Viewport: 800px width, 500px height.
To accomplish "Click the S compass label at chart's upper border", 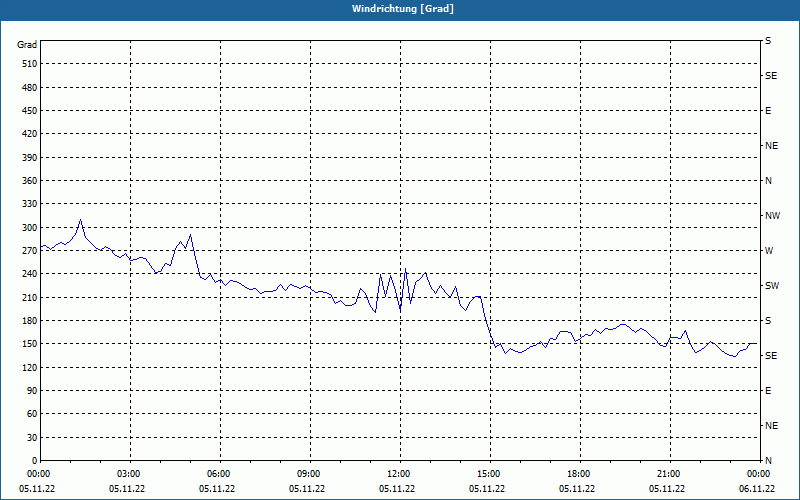I will [x=768, y=41].
